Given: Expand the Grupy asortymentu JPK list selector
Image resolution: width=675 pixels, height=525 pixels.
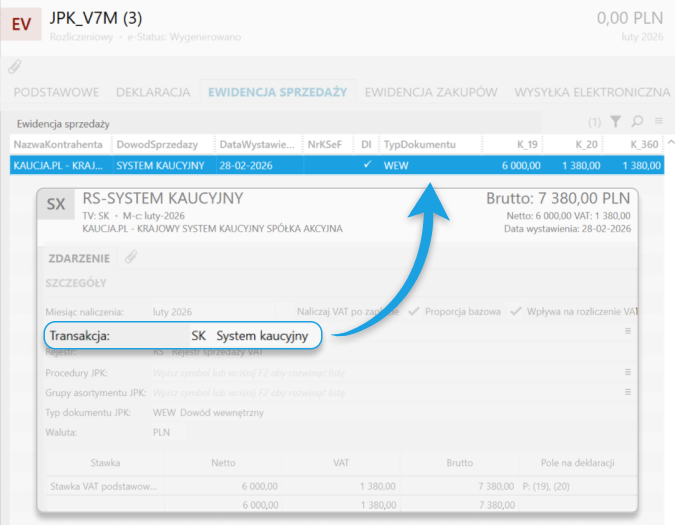Looking at the screenshot, I should (x=627, y=392).
